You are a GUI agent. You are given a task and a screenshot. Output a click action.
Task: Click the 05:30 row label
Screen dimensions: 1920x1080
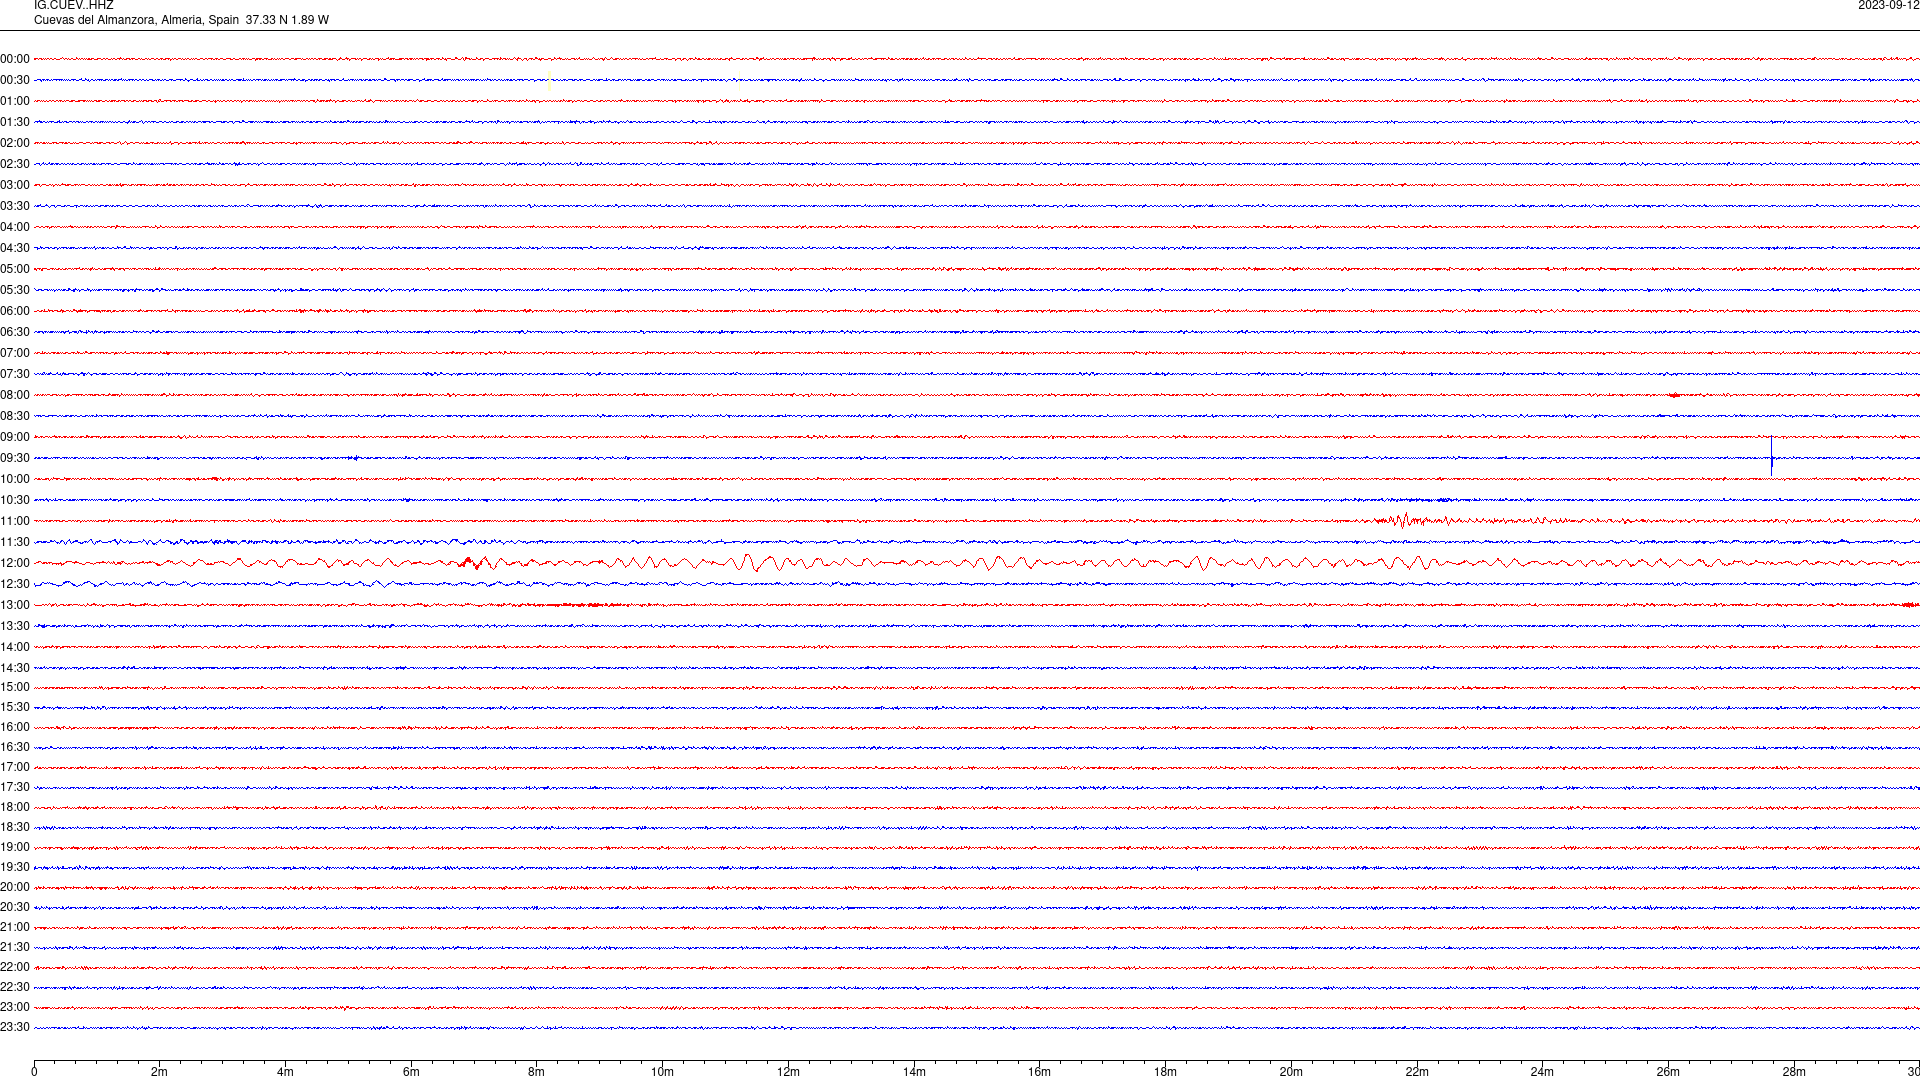tap(15, 290)
